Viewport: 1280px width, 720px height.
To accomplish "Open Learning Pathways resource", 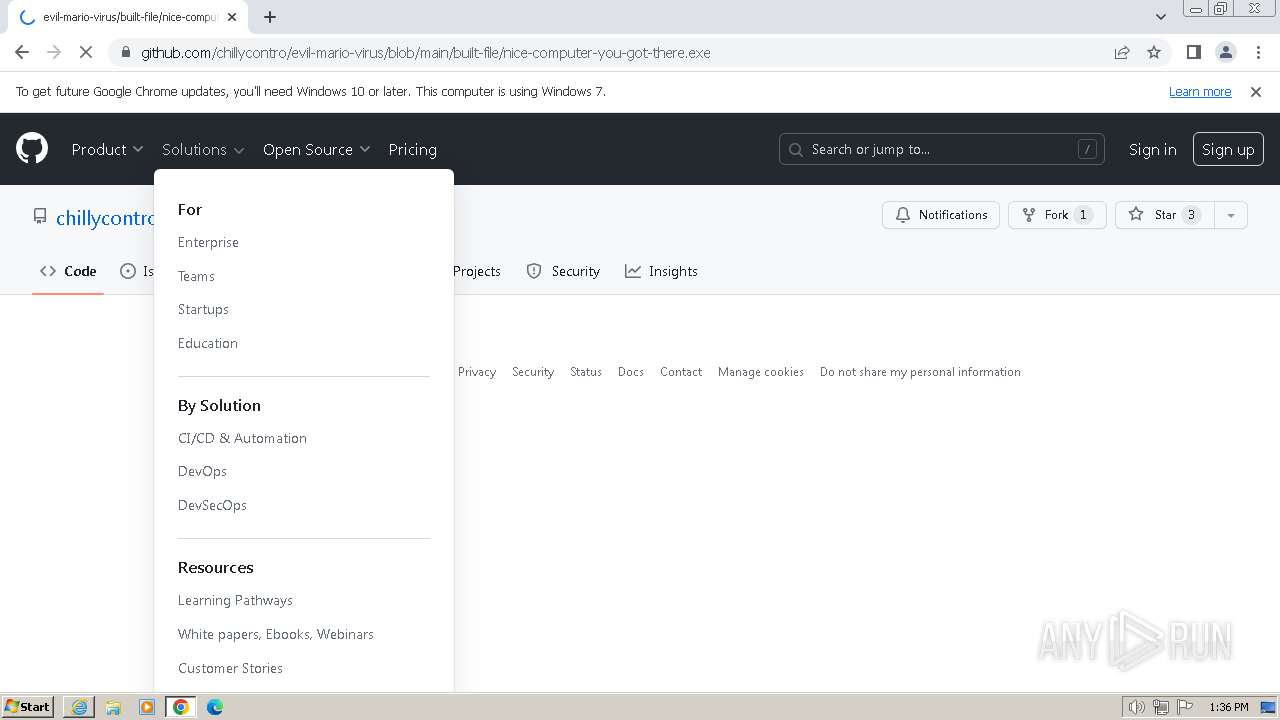I will coord(235,600).
